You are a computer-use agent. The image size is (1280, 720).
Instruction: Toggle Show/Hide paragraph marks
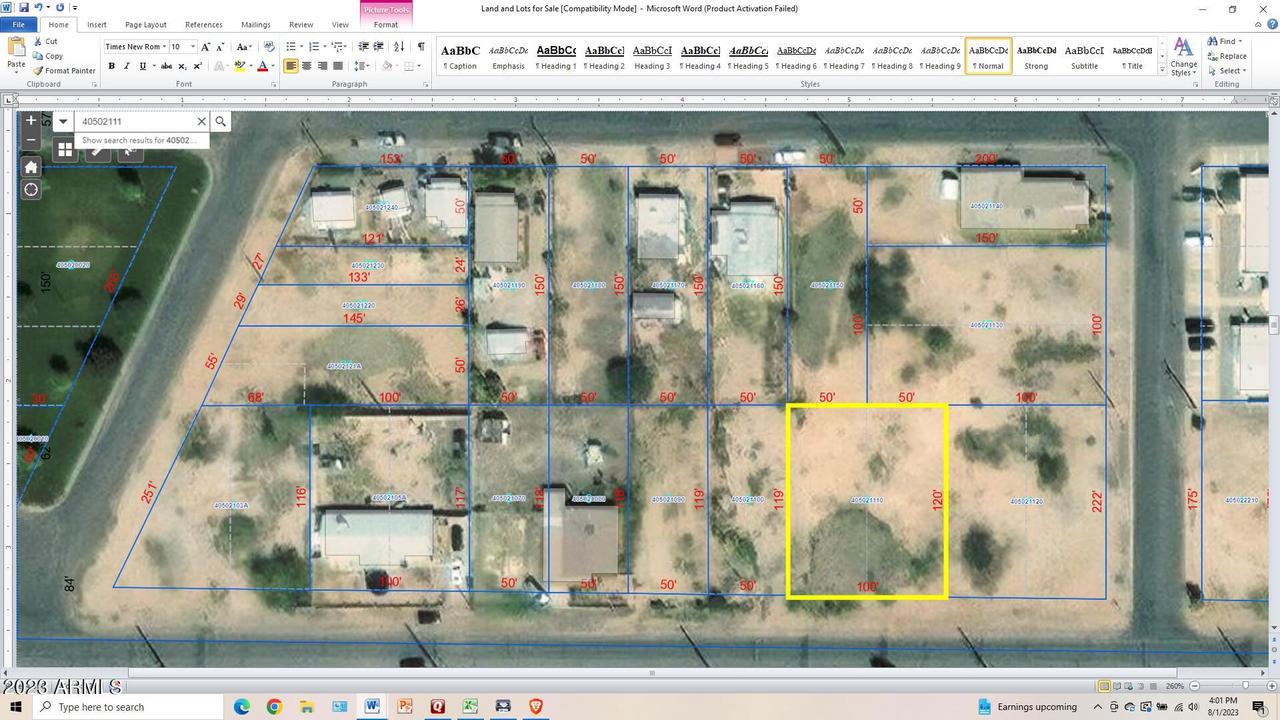coord(421,46)
